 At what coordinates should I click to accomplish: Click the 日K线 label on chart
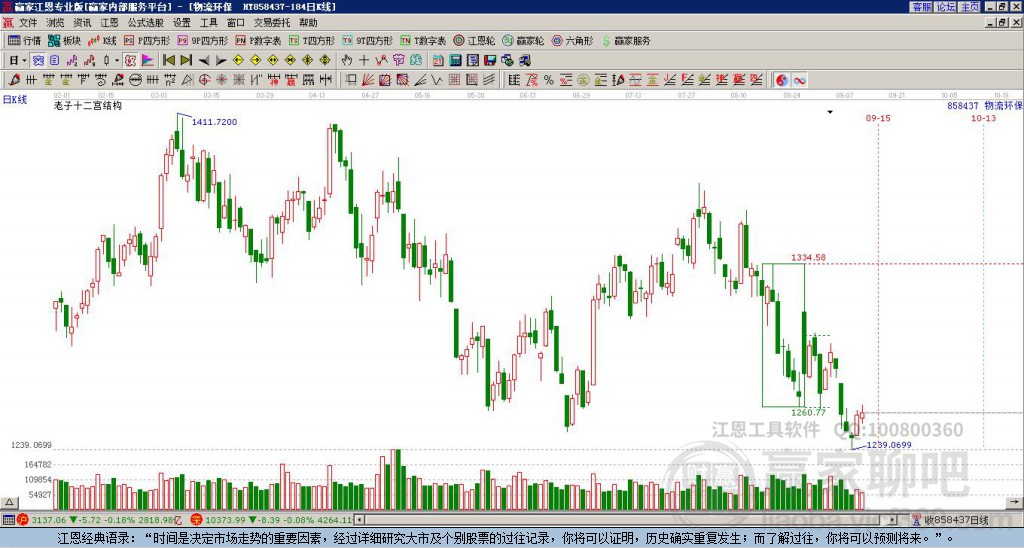(x=15, y=99)
